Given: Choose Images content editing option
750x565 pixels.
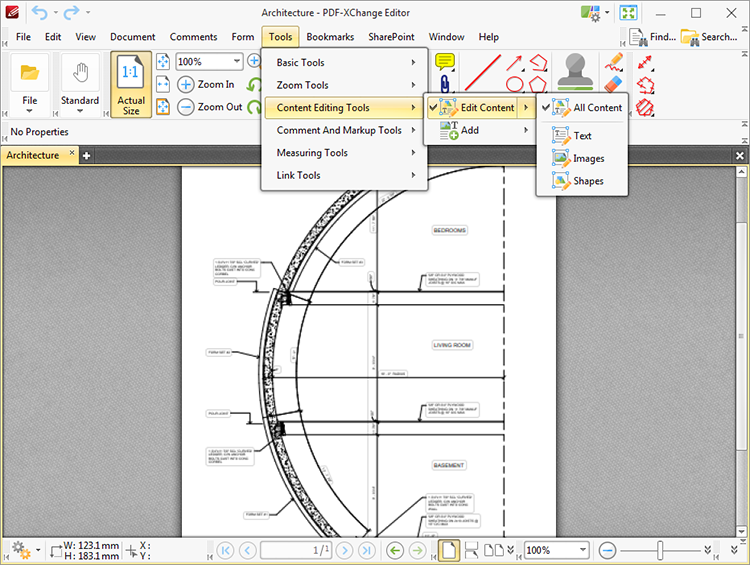Looking at the screenshot, I should 588,159.
